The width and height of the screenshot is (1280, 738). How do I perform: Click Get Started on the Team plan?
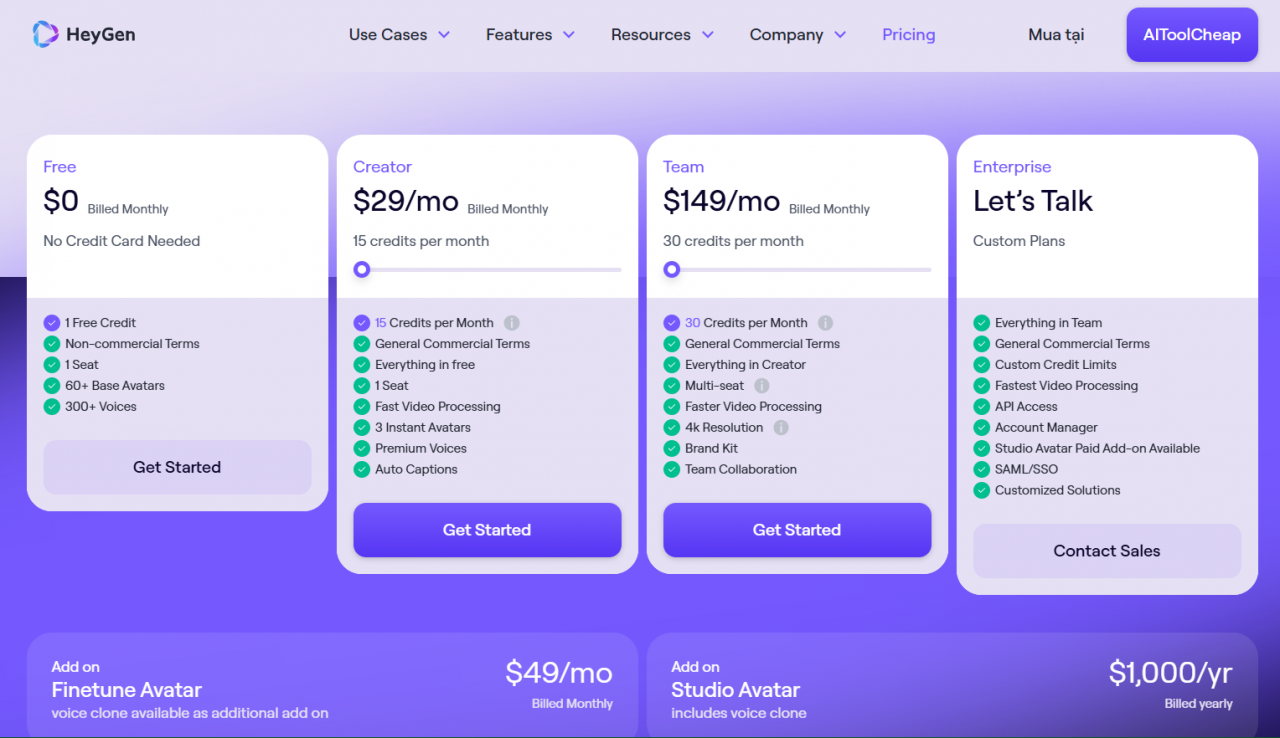pos(797,530)
